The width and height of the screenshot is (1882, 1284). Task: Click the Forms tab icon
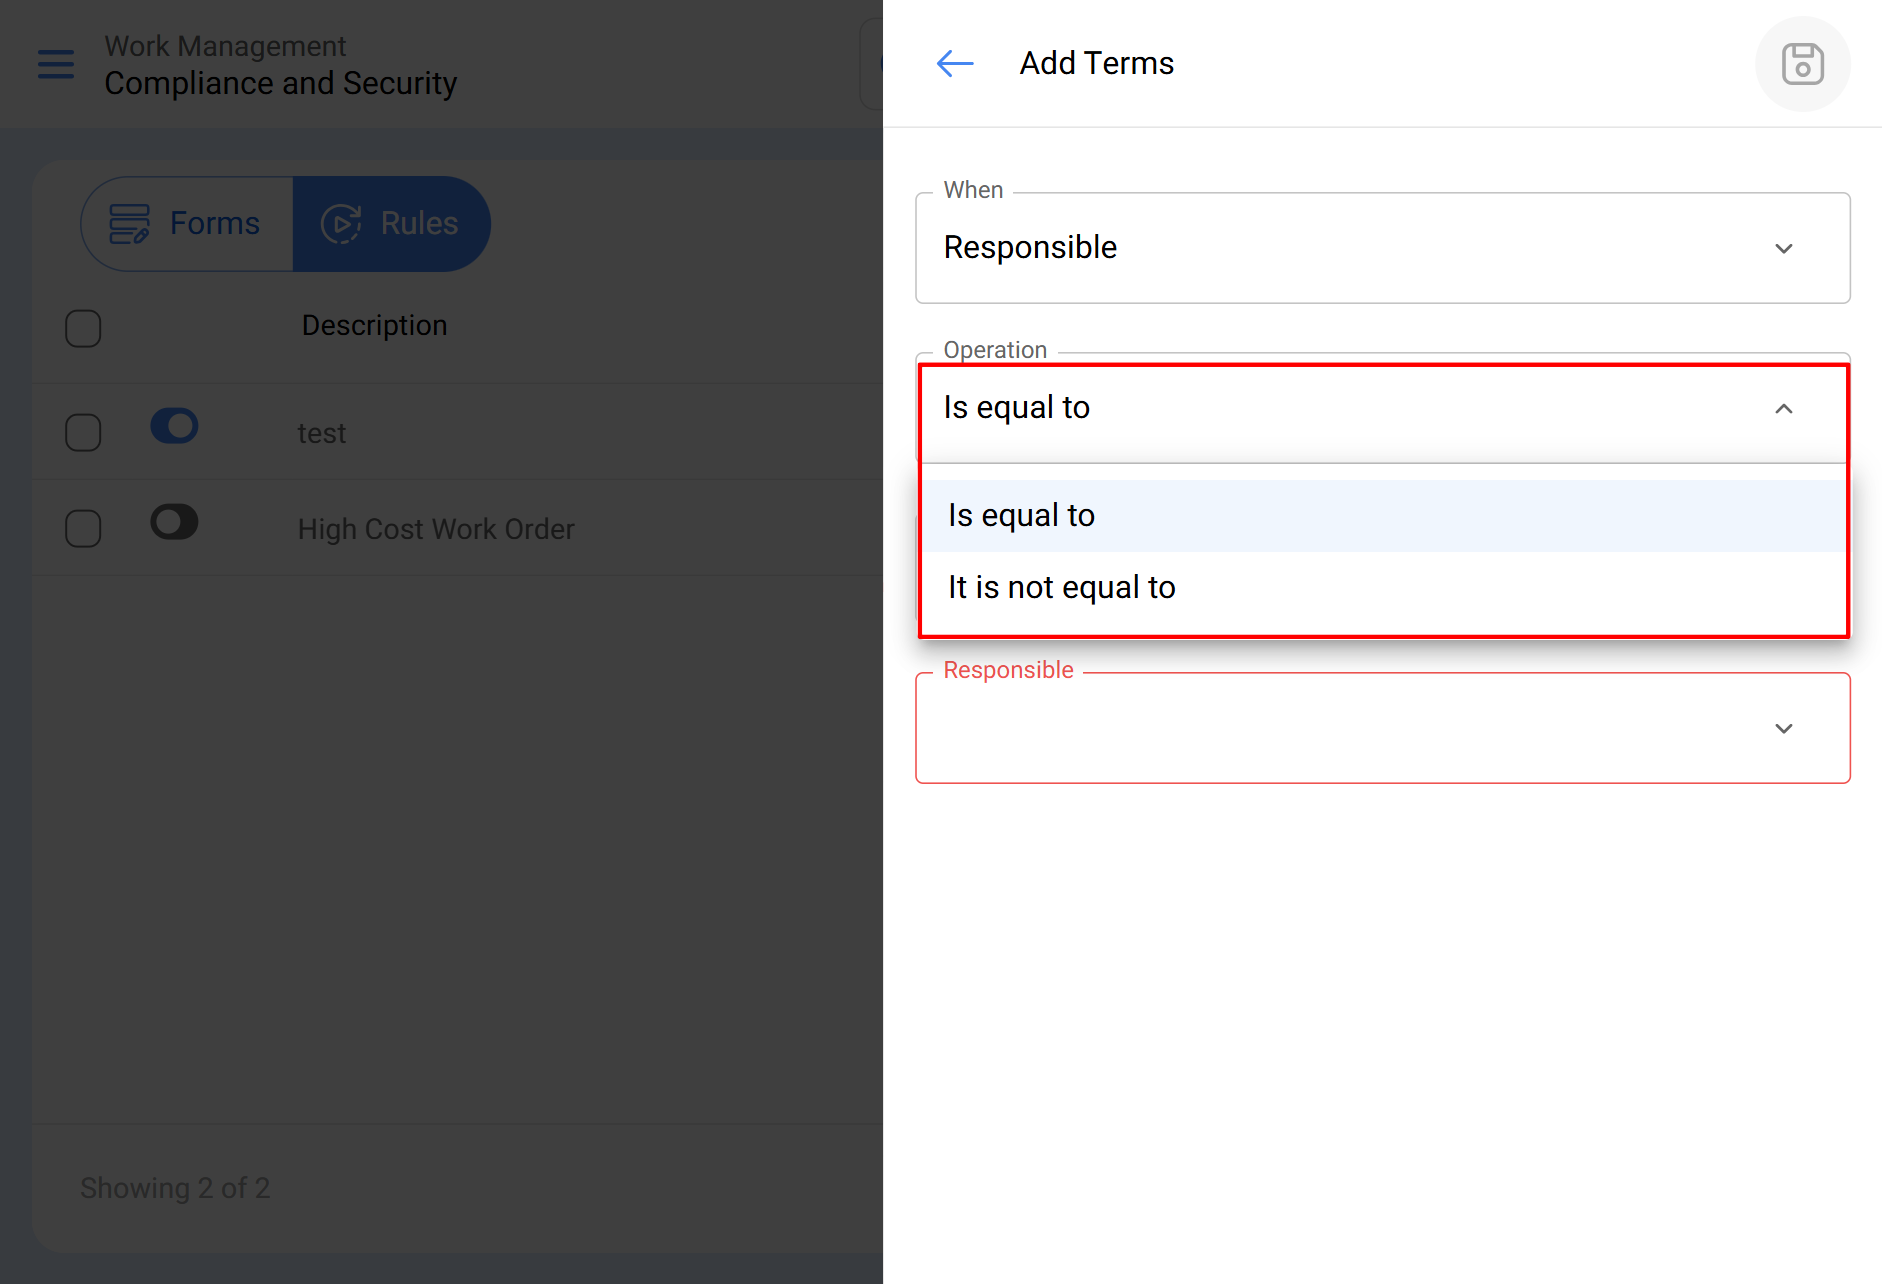(x=129, y=223)
